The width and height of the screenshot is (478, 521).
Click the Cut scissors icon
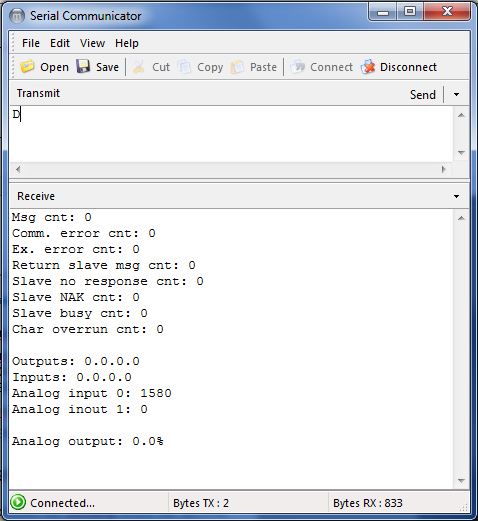(x=139, y=67)
